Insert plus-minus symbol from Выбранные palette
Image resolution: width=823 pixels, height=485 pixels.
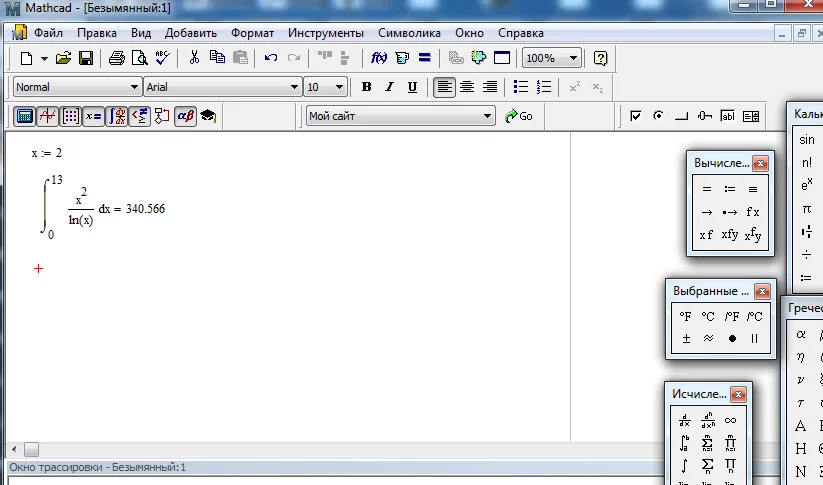click(x=686, y=339)
